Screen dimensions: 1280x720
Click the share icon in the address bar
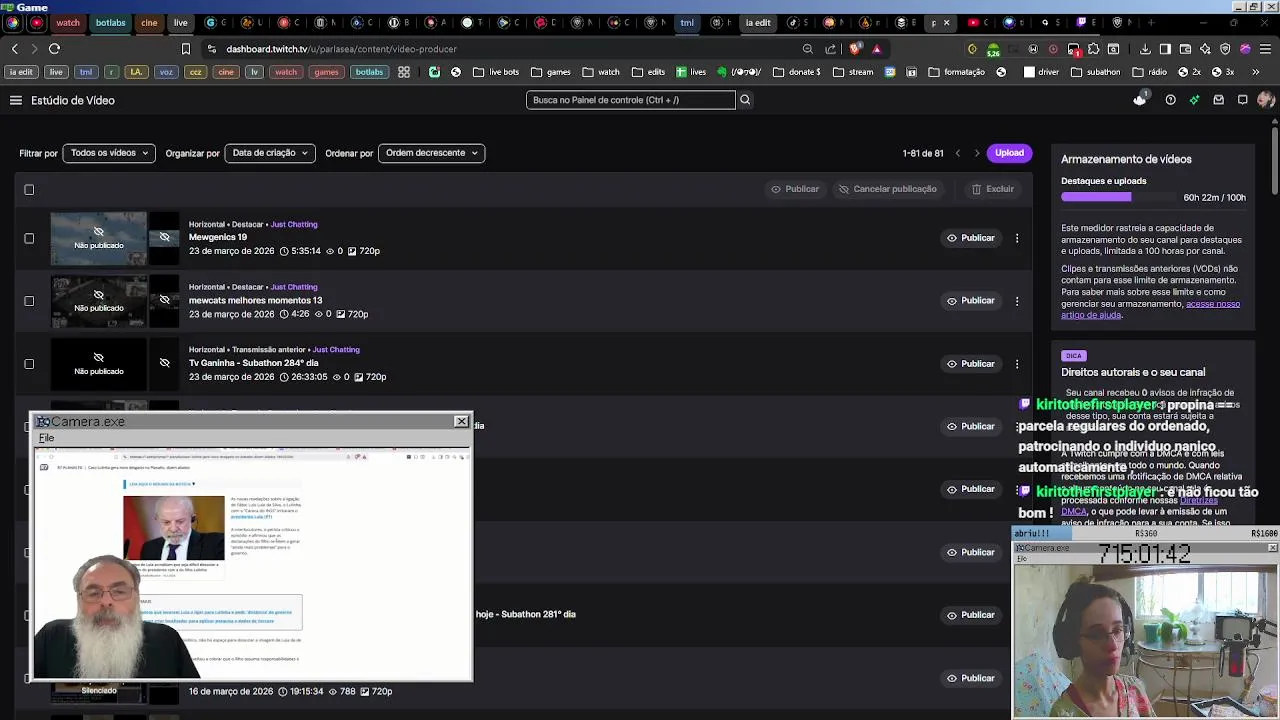(830, 48)
